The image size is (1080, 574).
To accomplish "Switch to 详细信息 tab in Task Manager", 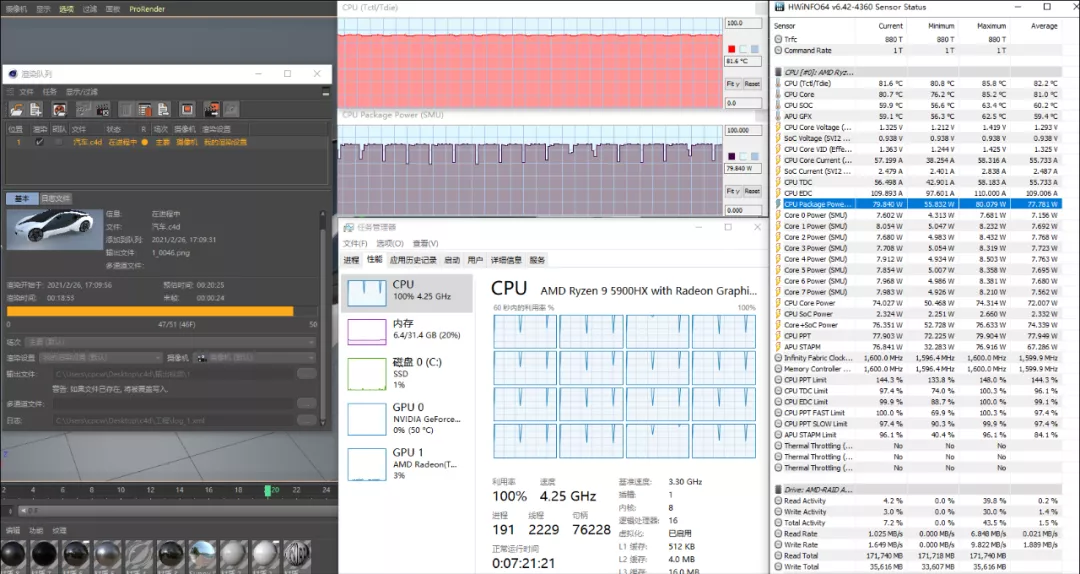I will click(506, 260).
